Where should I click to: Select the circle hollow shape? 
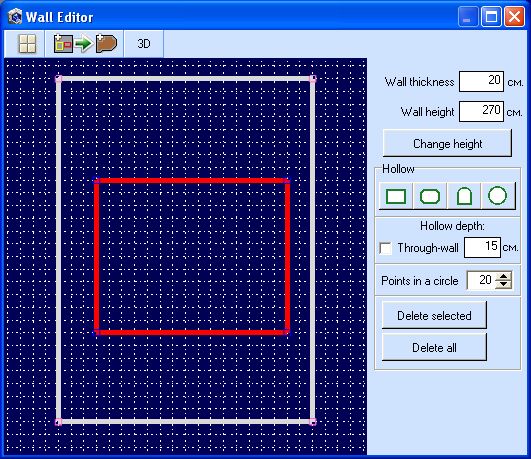click(x=497, y=196)
